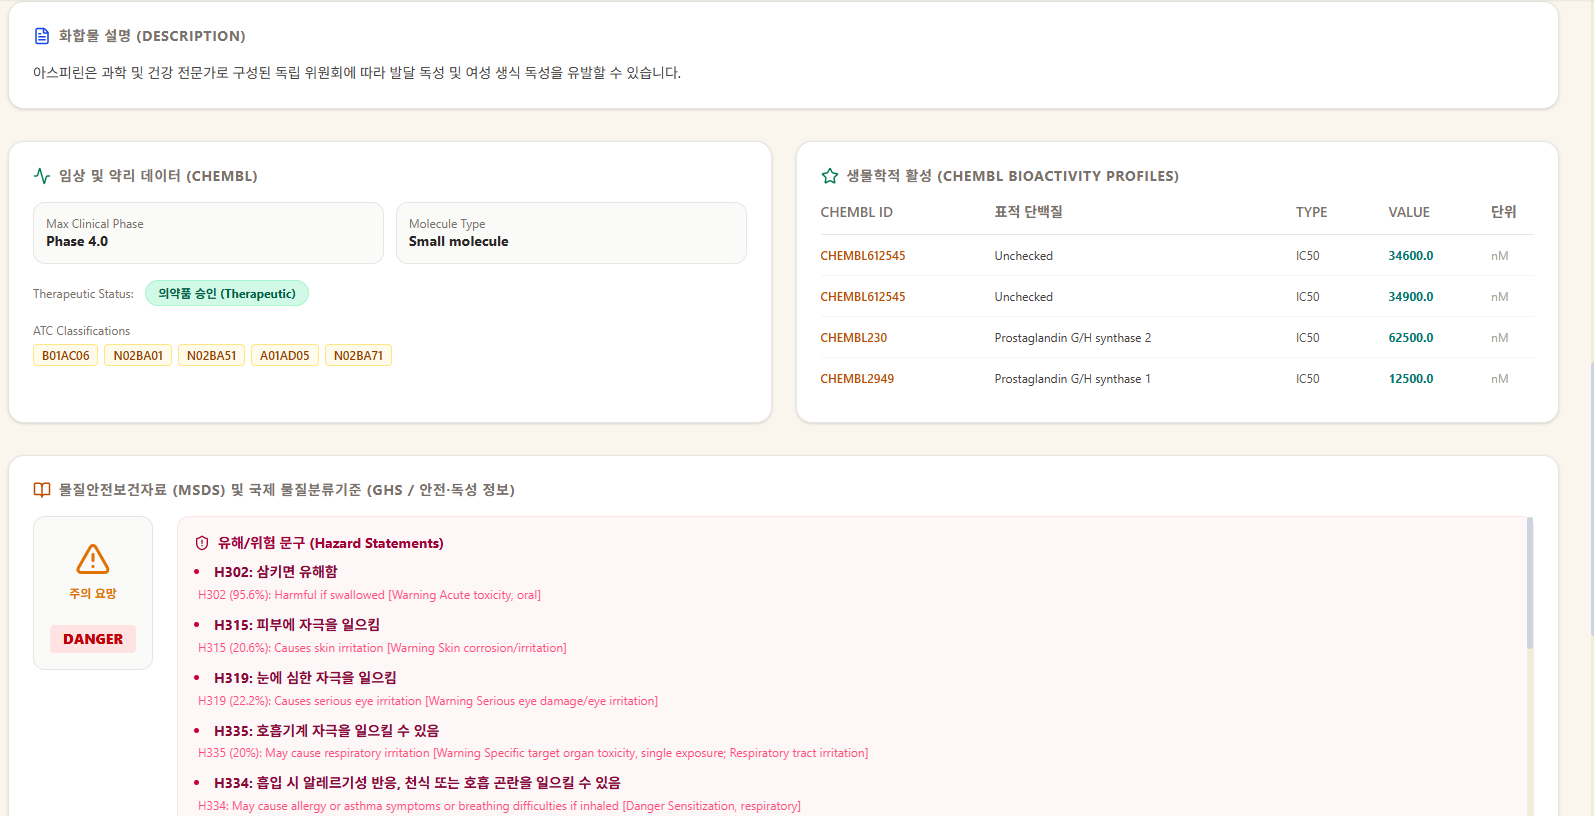This screenshot has height=816, width=1594.
Task: Click the 표적 단백질 column header
Action: click(x=1028, y=212)
